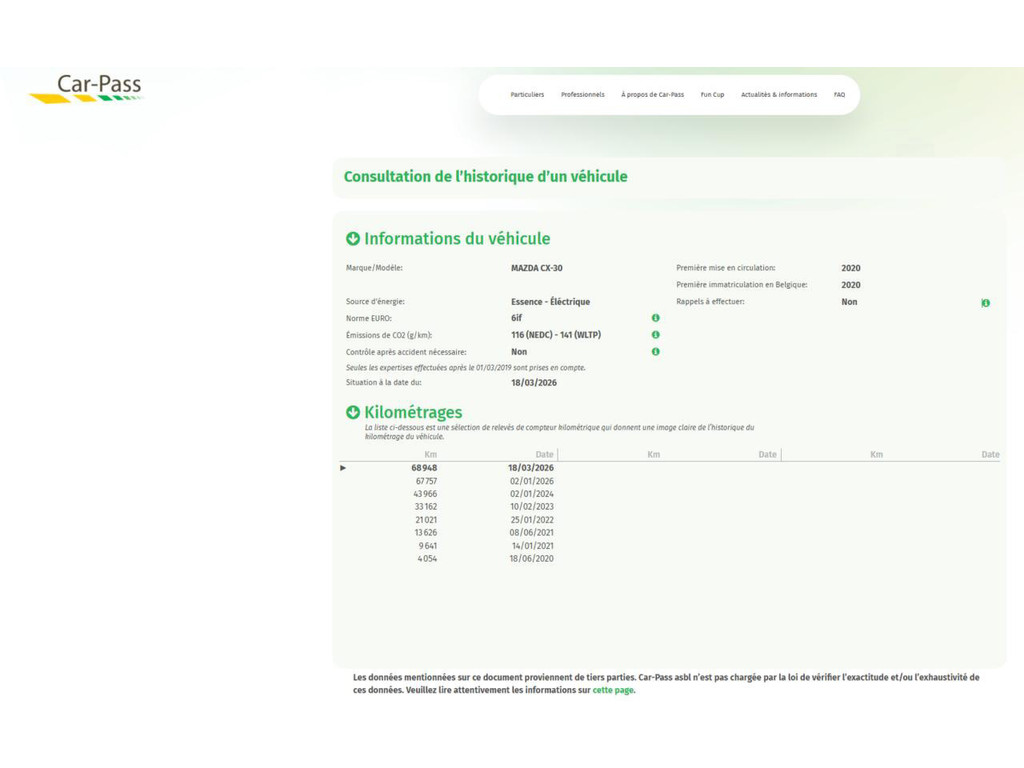Image resolution: width=1024 pixels, height=768 pixels.
Task: Collapse the Kilométrages section
Action: [353, 412]
